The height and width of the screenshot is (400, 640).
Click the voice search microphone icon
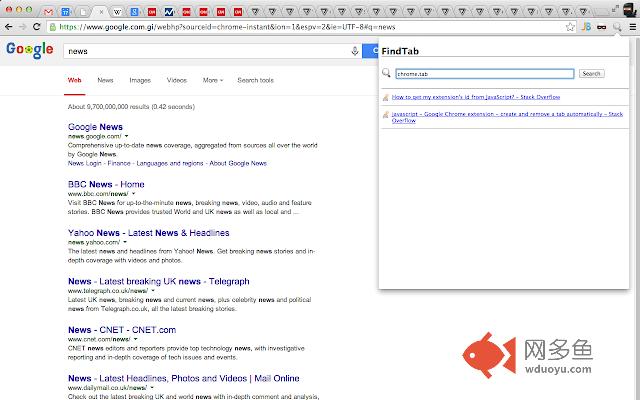pos(355,50)
